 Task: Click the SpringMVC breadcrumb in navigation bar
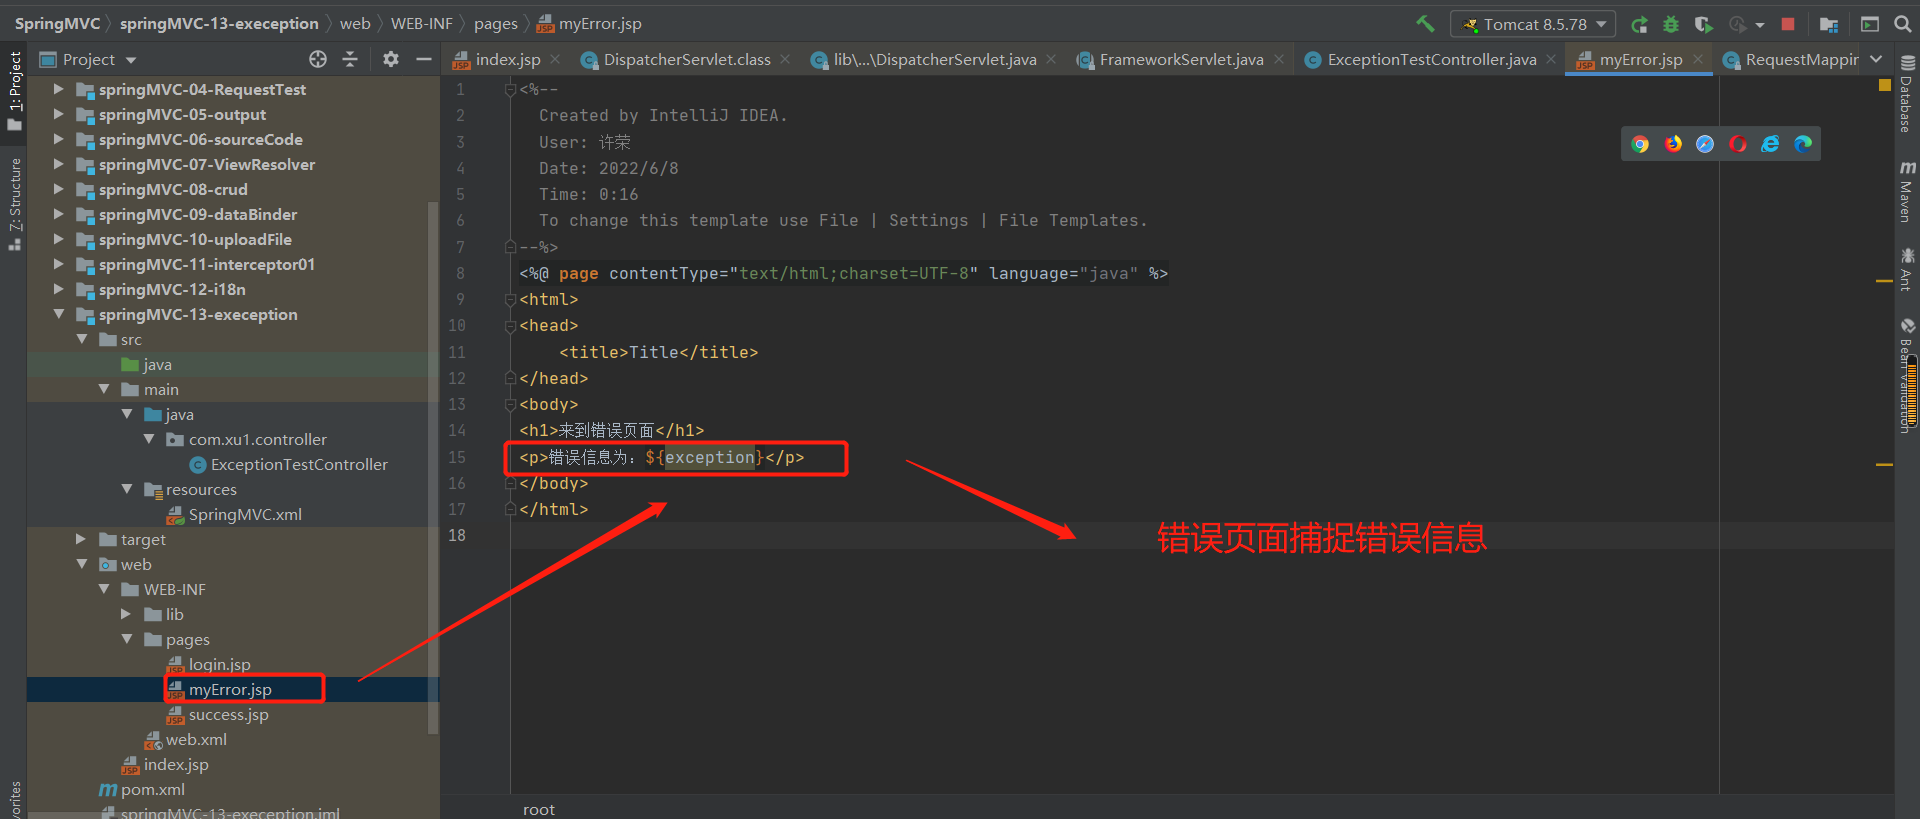tap(57, 24)
